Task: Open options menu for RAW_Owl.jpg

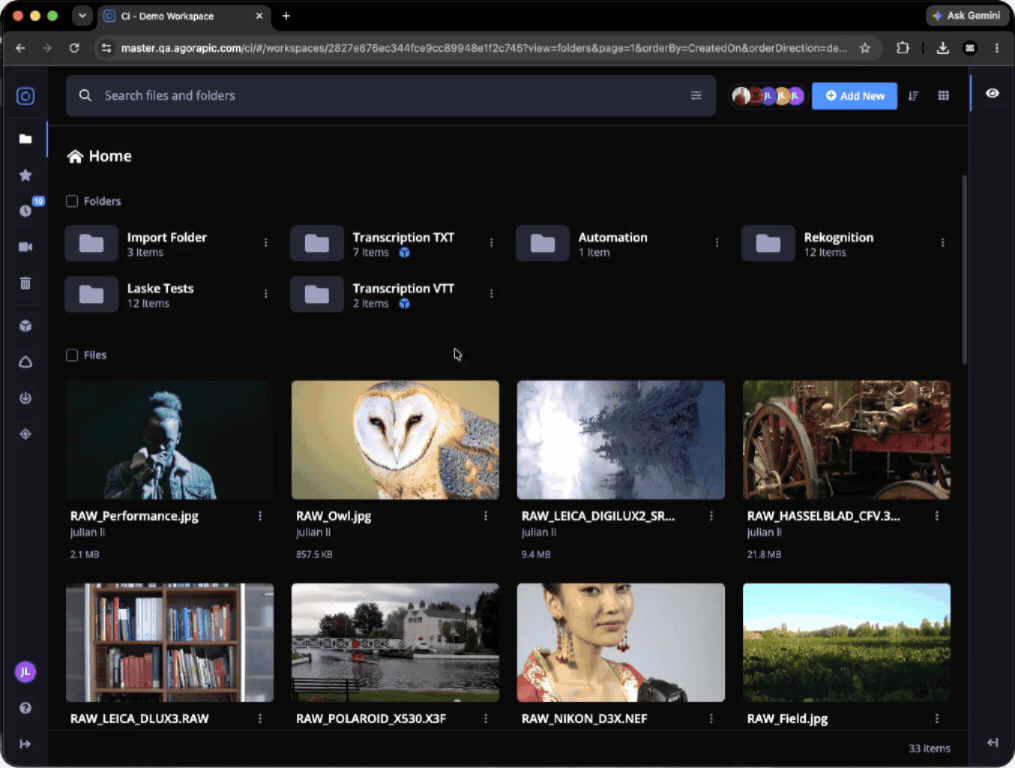Action: [485, 516]
